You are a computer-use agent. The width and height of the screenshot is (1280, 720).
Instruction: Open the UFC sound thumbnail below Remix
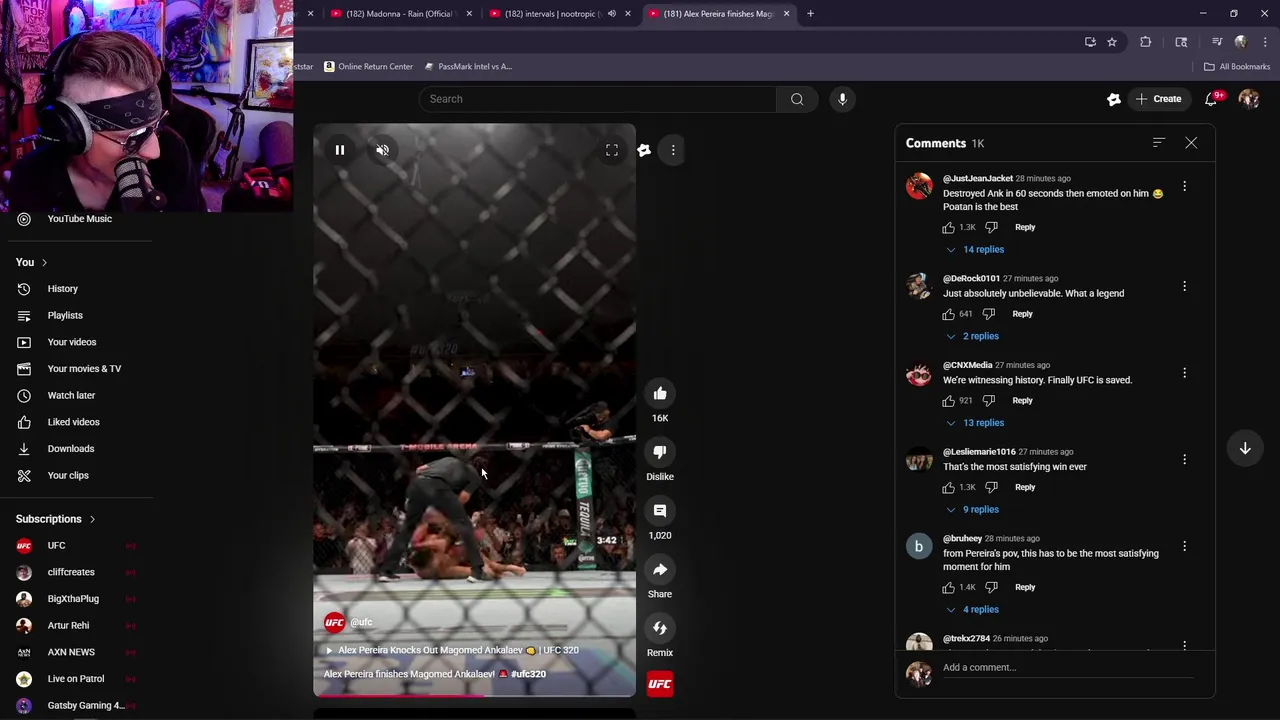[x=660, y=684]
